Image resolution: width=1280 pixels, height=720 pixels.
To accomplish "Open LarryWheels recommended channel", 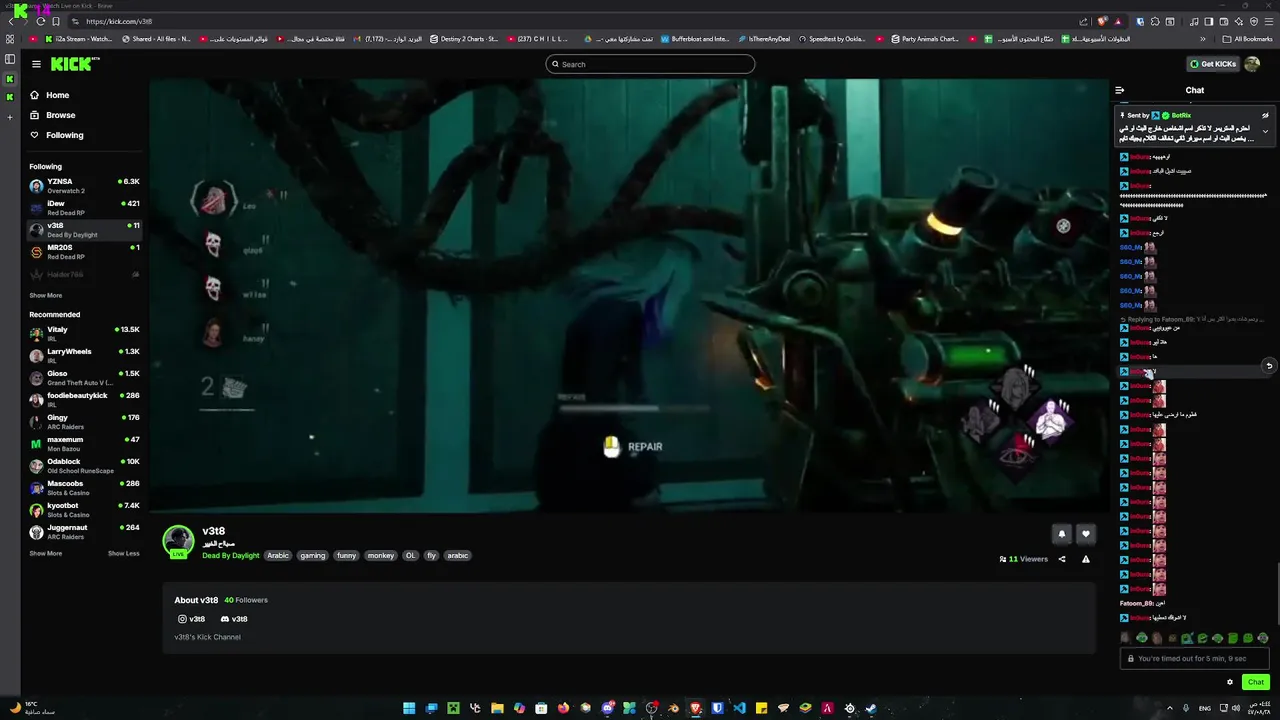I will [85, 356].
